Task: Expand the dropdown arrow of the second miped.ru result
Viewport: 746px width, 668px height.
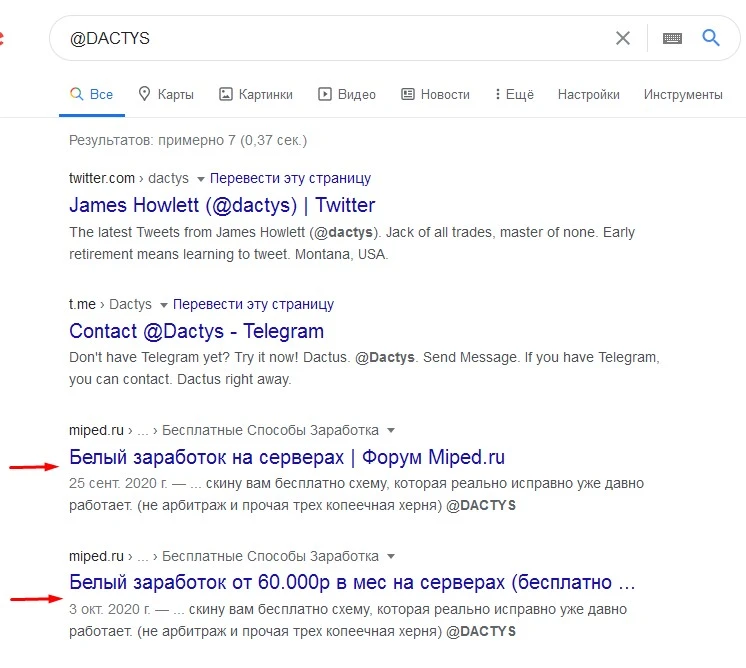Action: coord(391,556)
